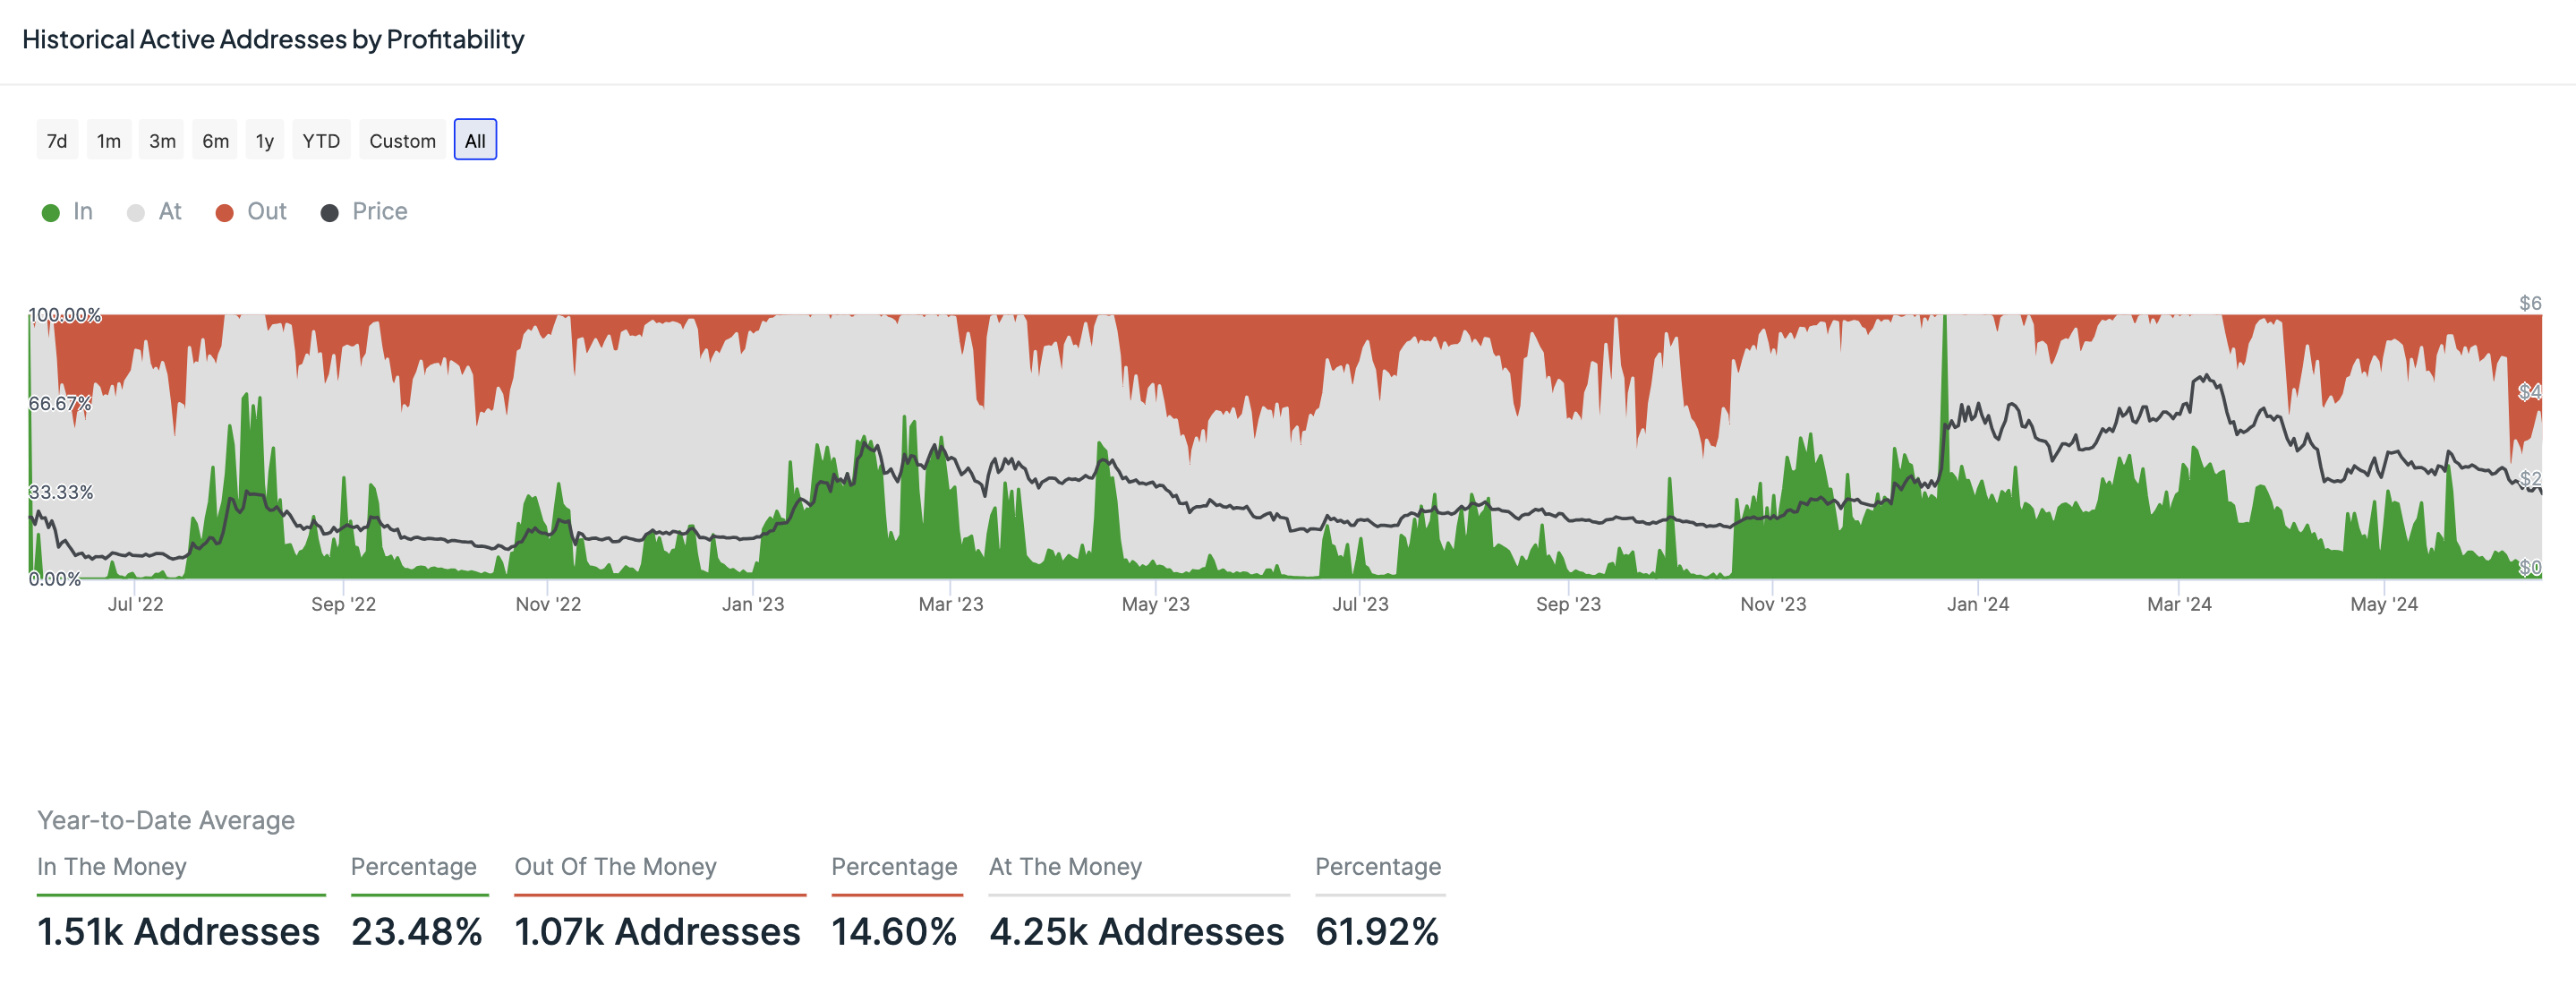Click the 4.25k Addresses value
The image size is (2576, 994).
tap(1136, 931)
